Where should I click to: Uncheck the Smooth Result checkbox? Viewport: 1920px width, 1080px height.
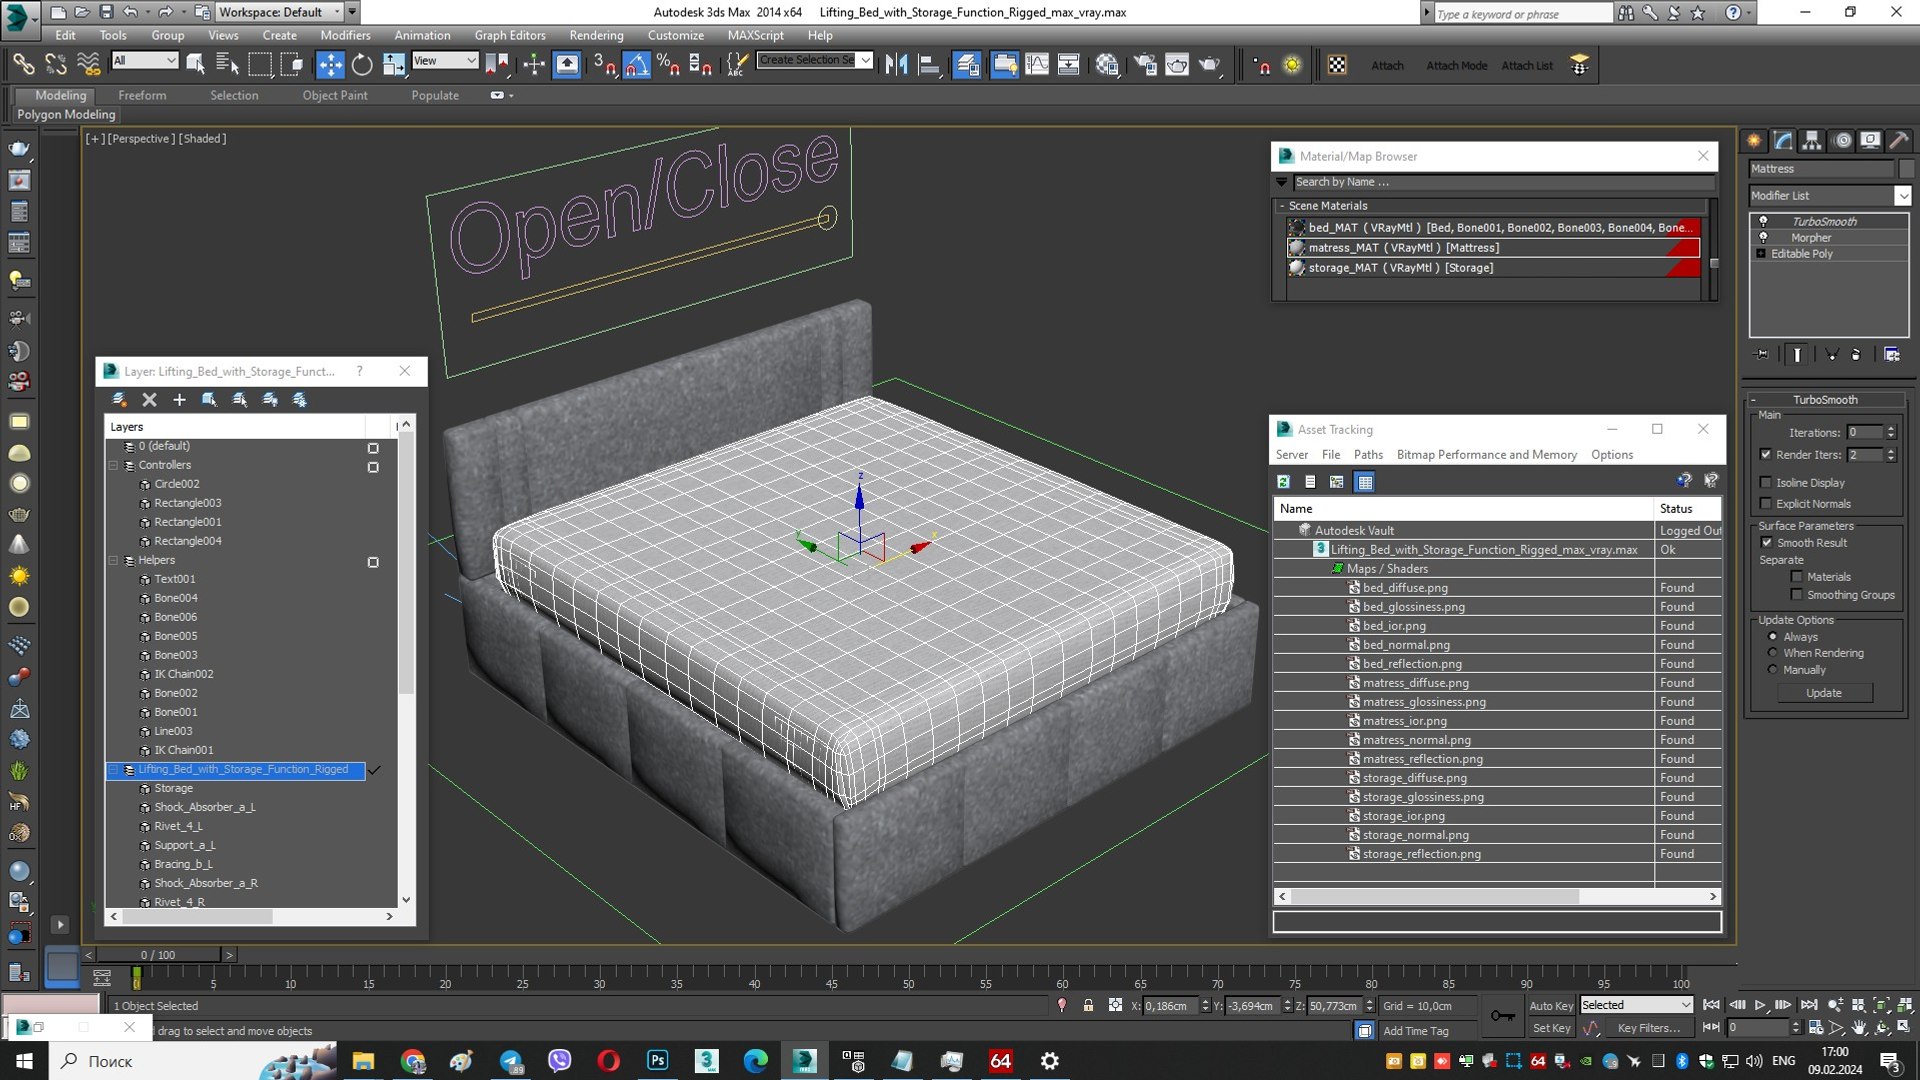(1767, 542)
